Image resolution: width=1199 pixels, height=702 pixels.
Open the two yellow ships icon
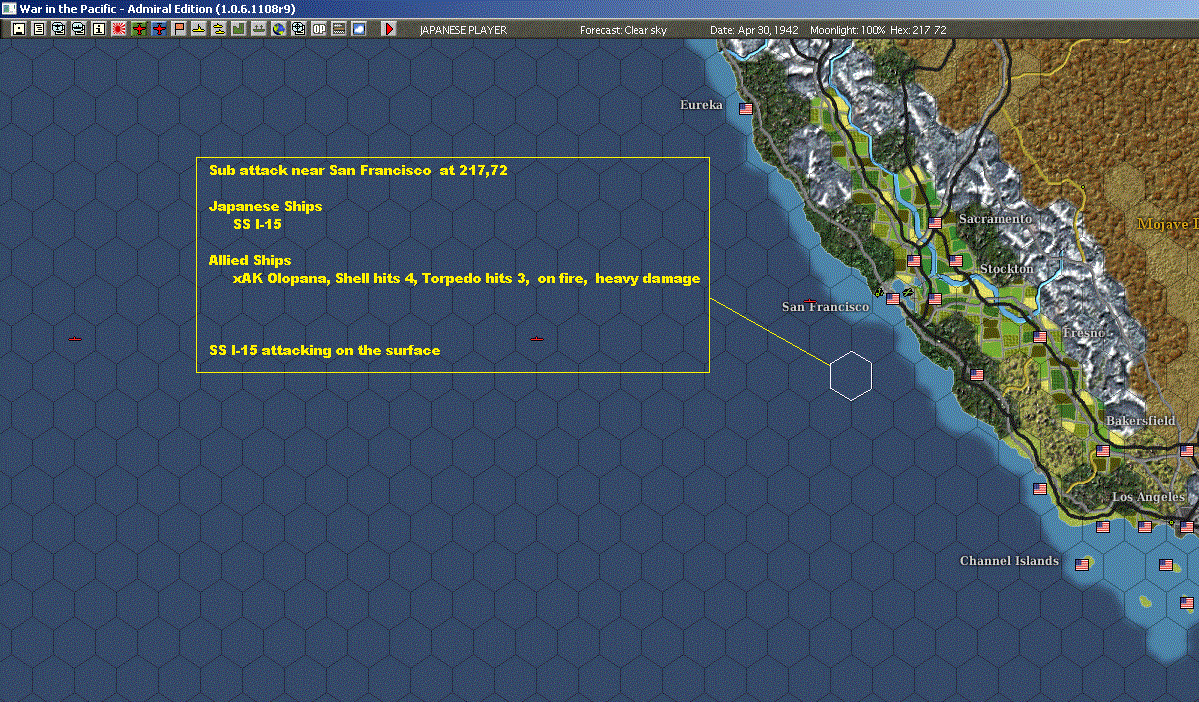[218, 29]
